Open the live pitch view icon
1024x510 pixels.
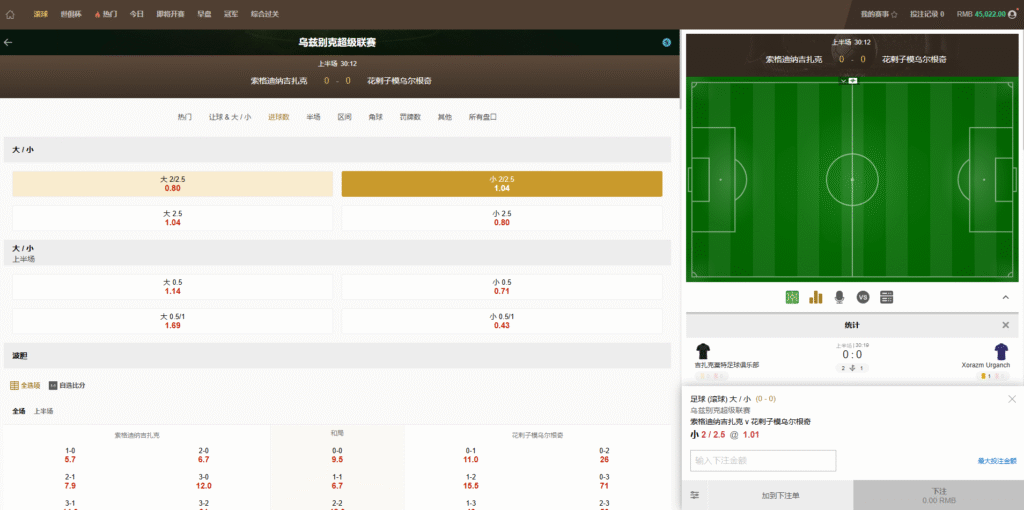(792, 297)
